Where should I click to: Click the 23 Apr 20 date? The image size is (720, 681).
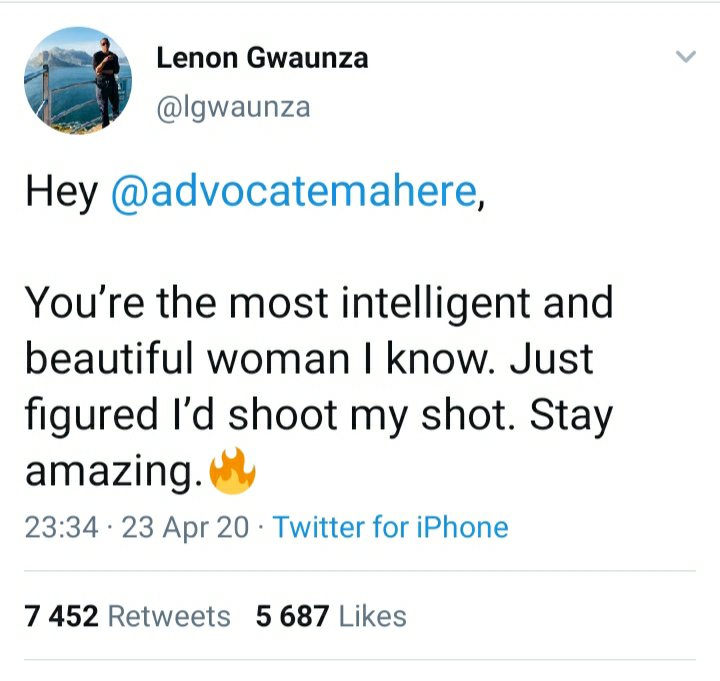point(185,527)
